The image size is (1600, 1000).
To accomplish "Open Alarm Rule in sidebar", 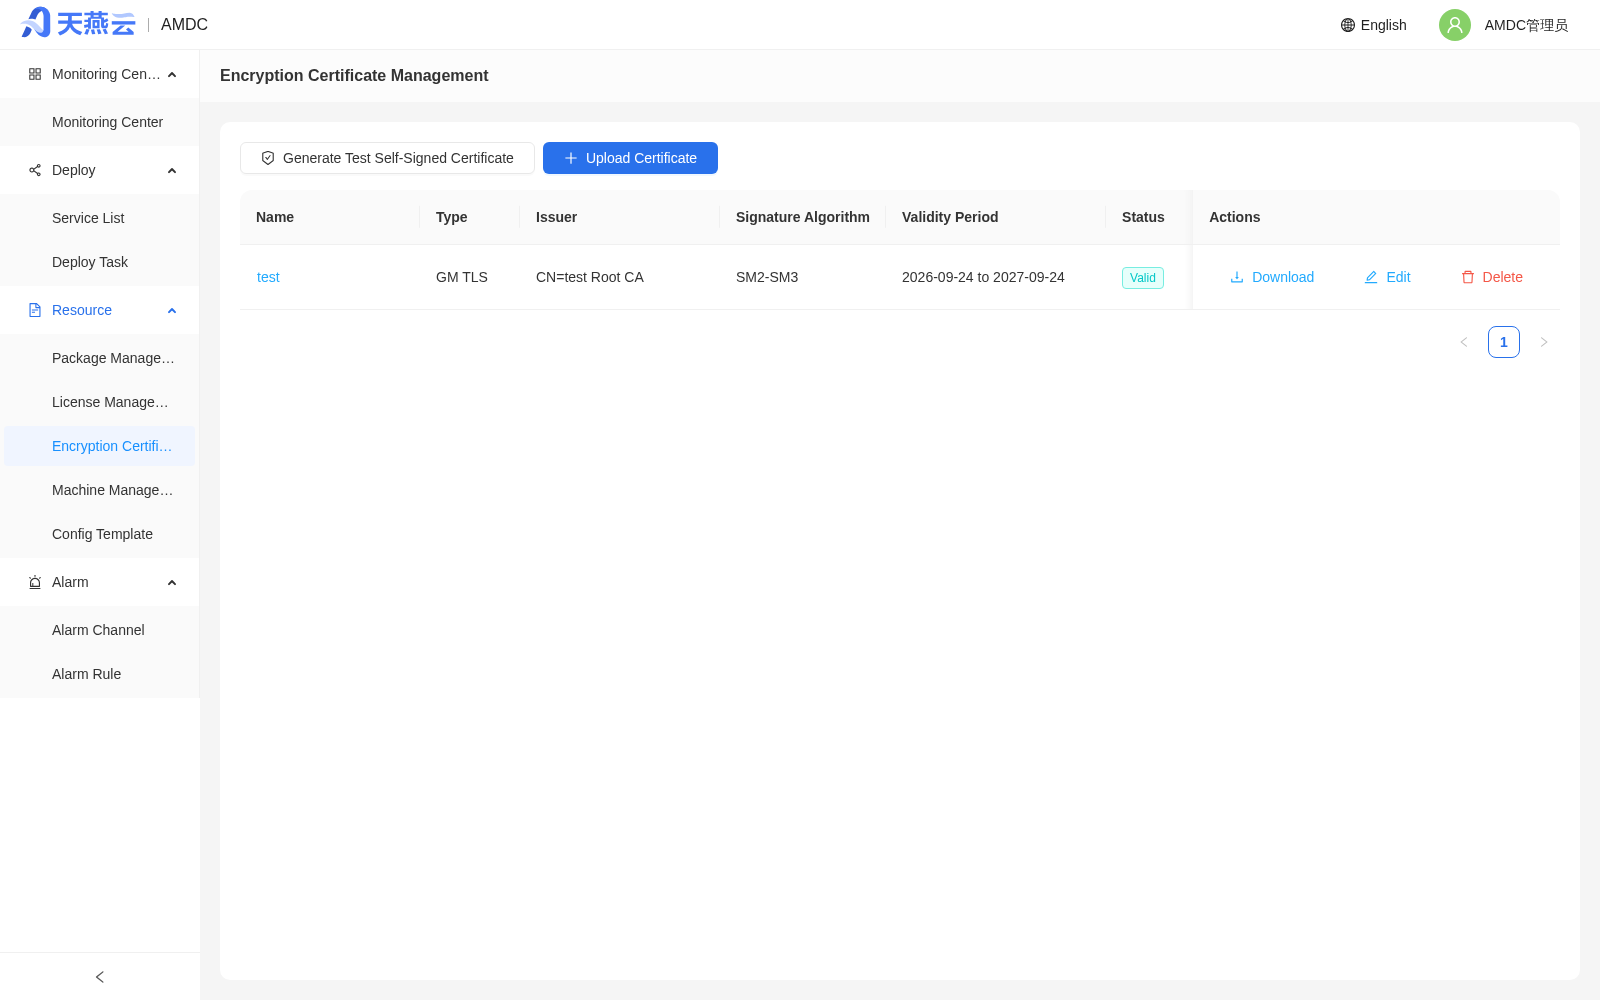I will point(100,674).
